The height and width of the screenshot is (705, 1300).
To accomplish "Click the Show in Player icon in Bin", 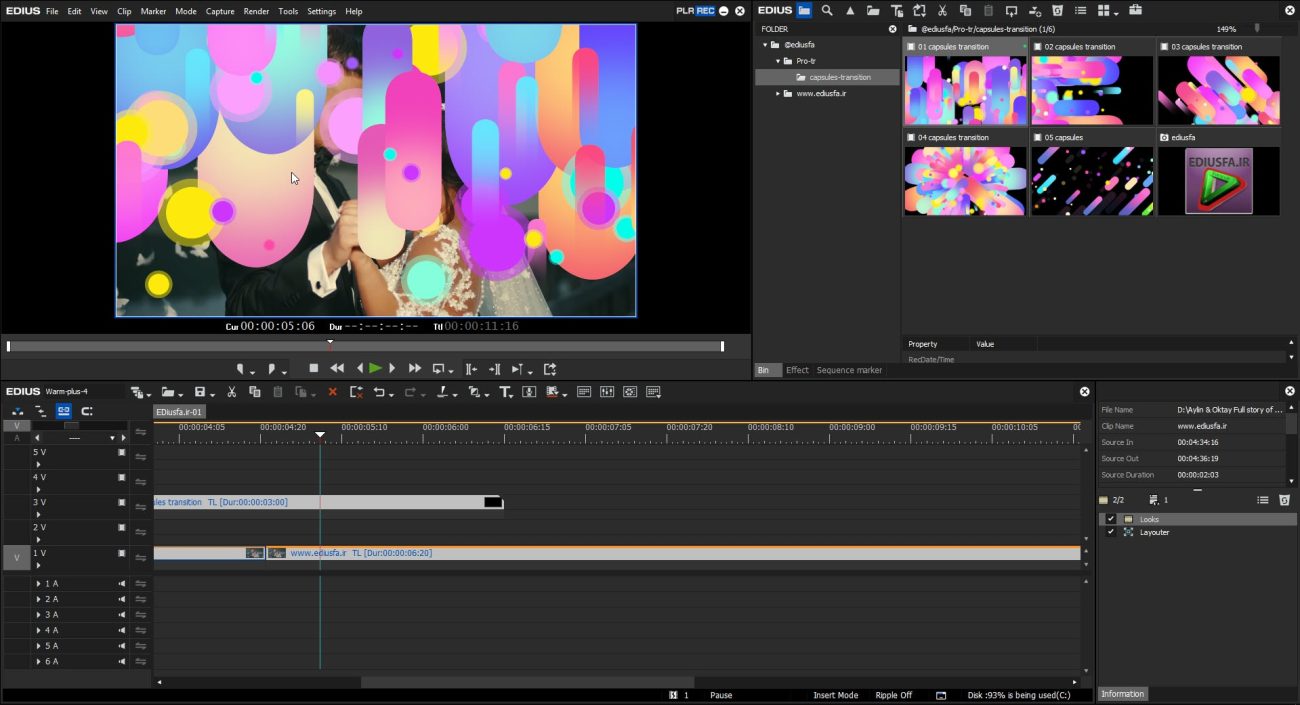I will 1011,10.
